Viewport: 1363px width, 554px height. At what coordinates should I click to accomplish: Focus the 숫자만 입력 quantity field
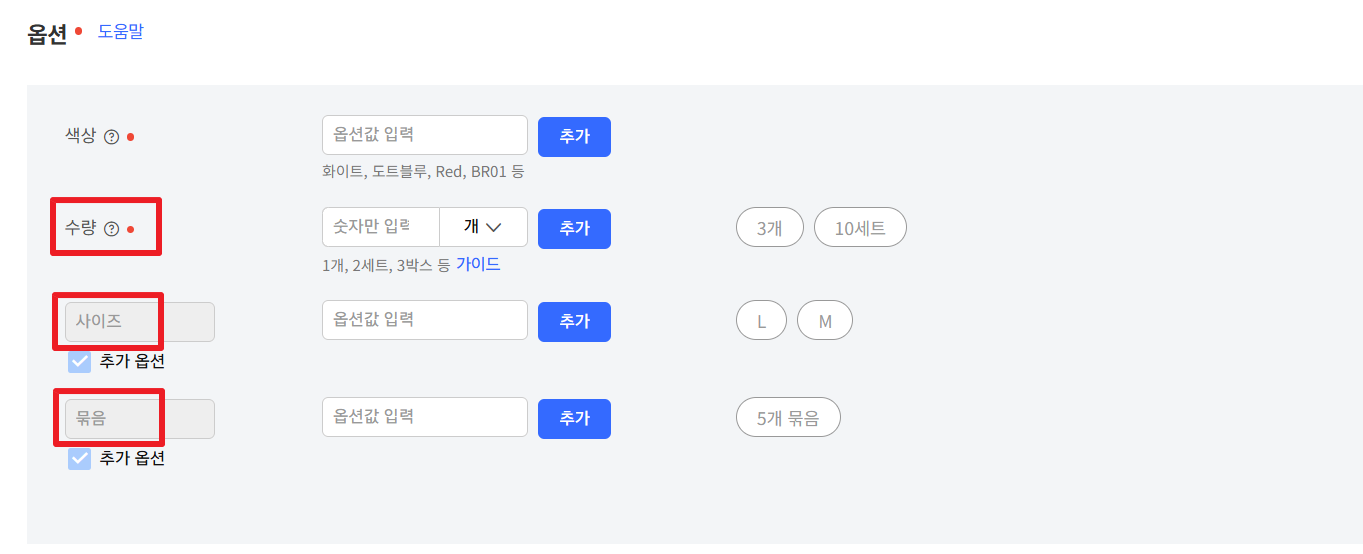[381, 227]
